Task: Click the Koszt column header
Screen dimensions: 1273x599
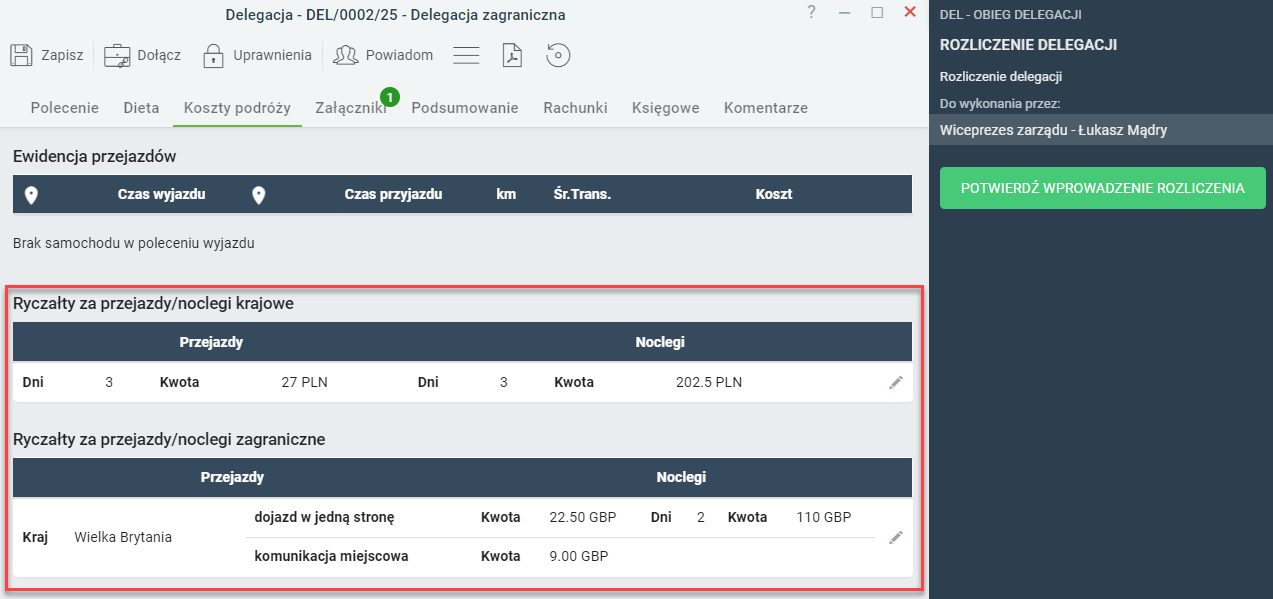Action: point(774,194)
